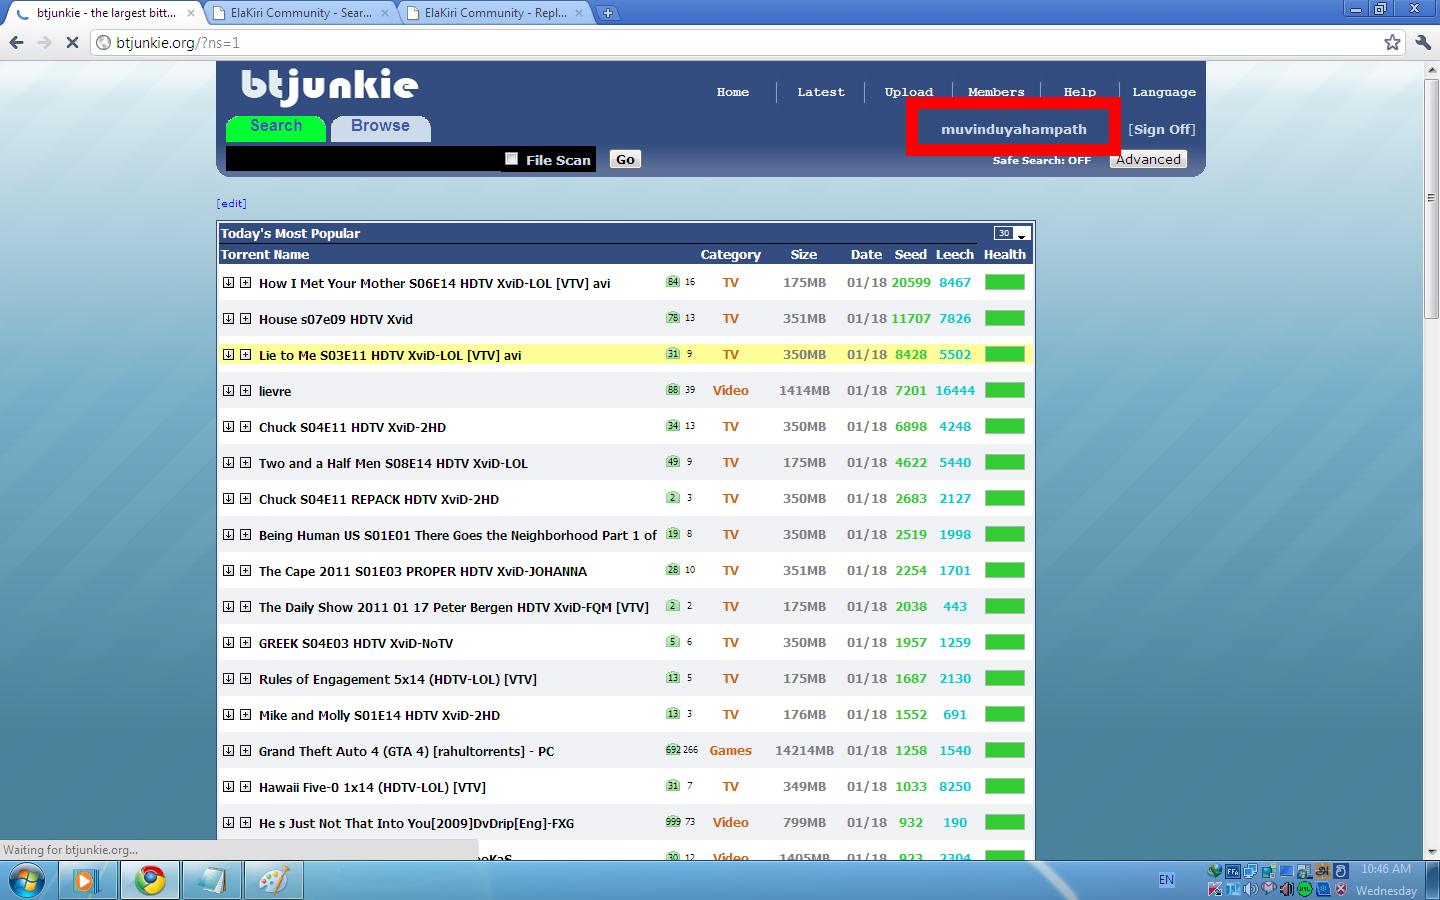
Task: Open the Upload menu item
Action: coord(908,92)
